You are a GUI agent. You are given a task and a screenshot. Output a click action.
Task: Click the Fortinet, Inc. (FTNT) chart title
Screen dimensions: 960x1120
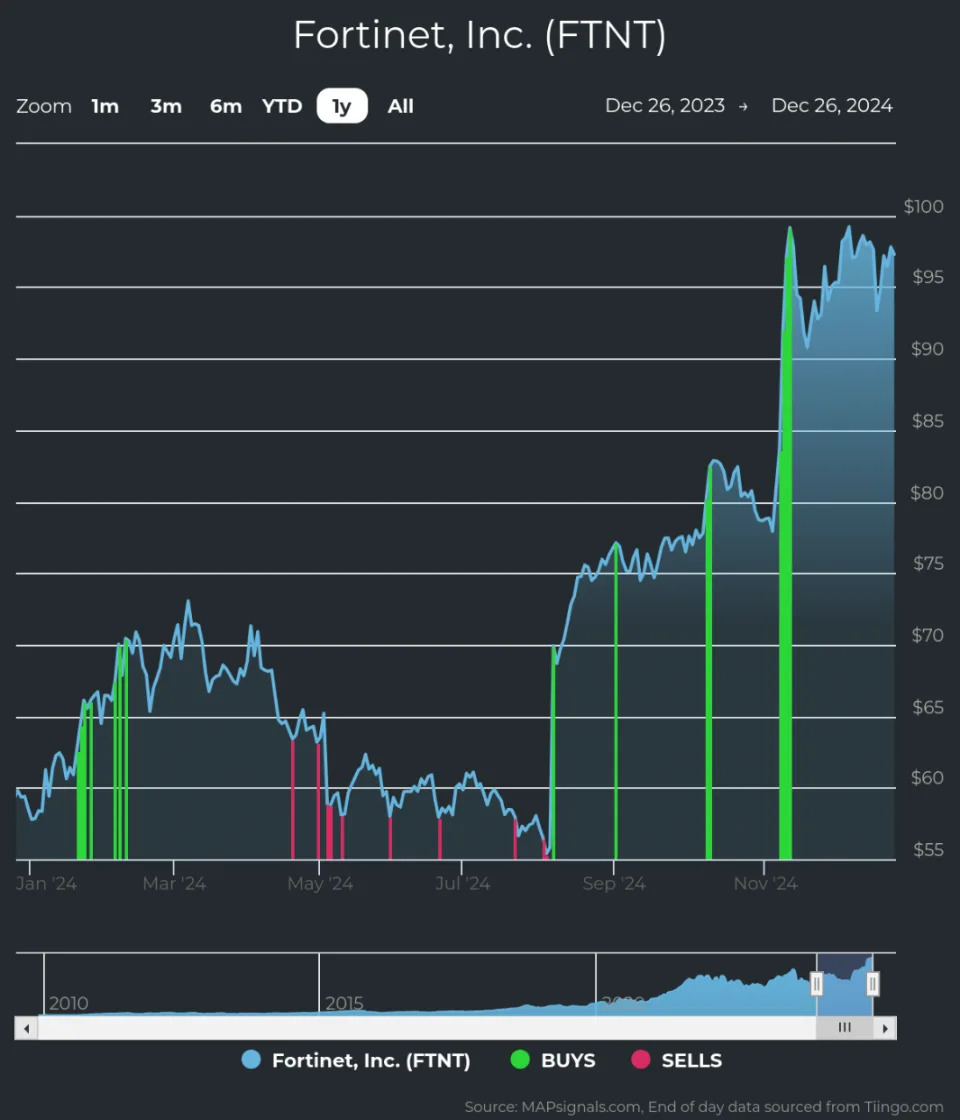pyautogui.click(x=480, y=34)
